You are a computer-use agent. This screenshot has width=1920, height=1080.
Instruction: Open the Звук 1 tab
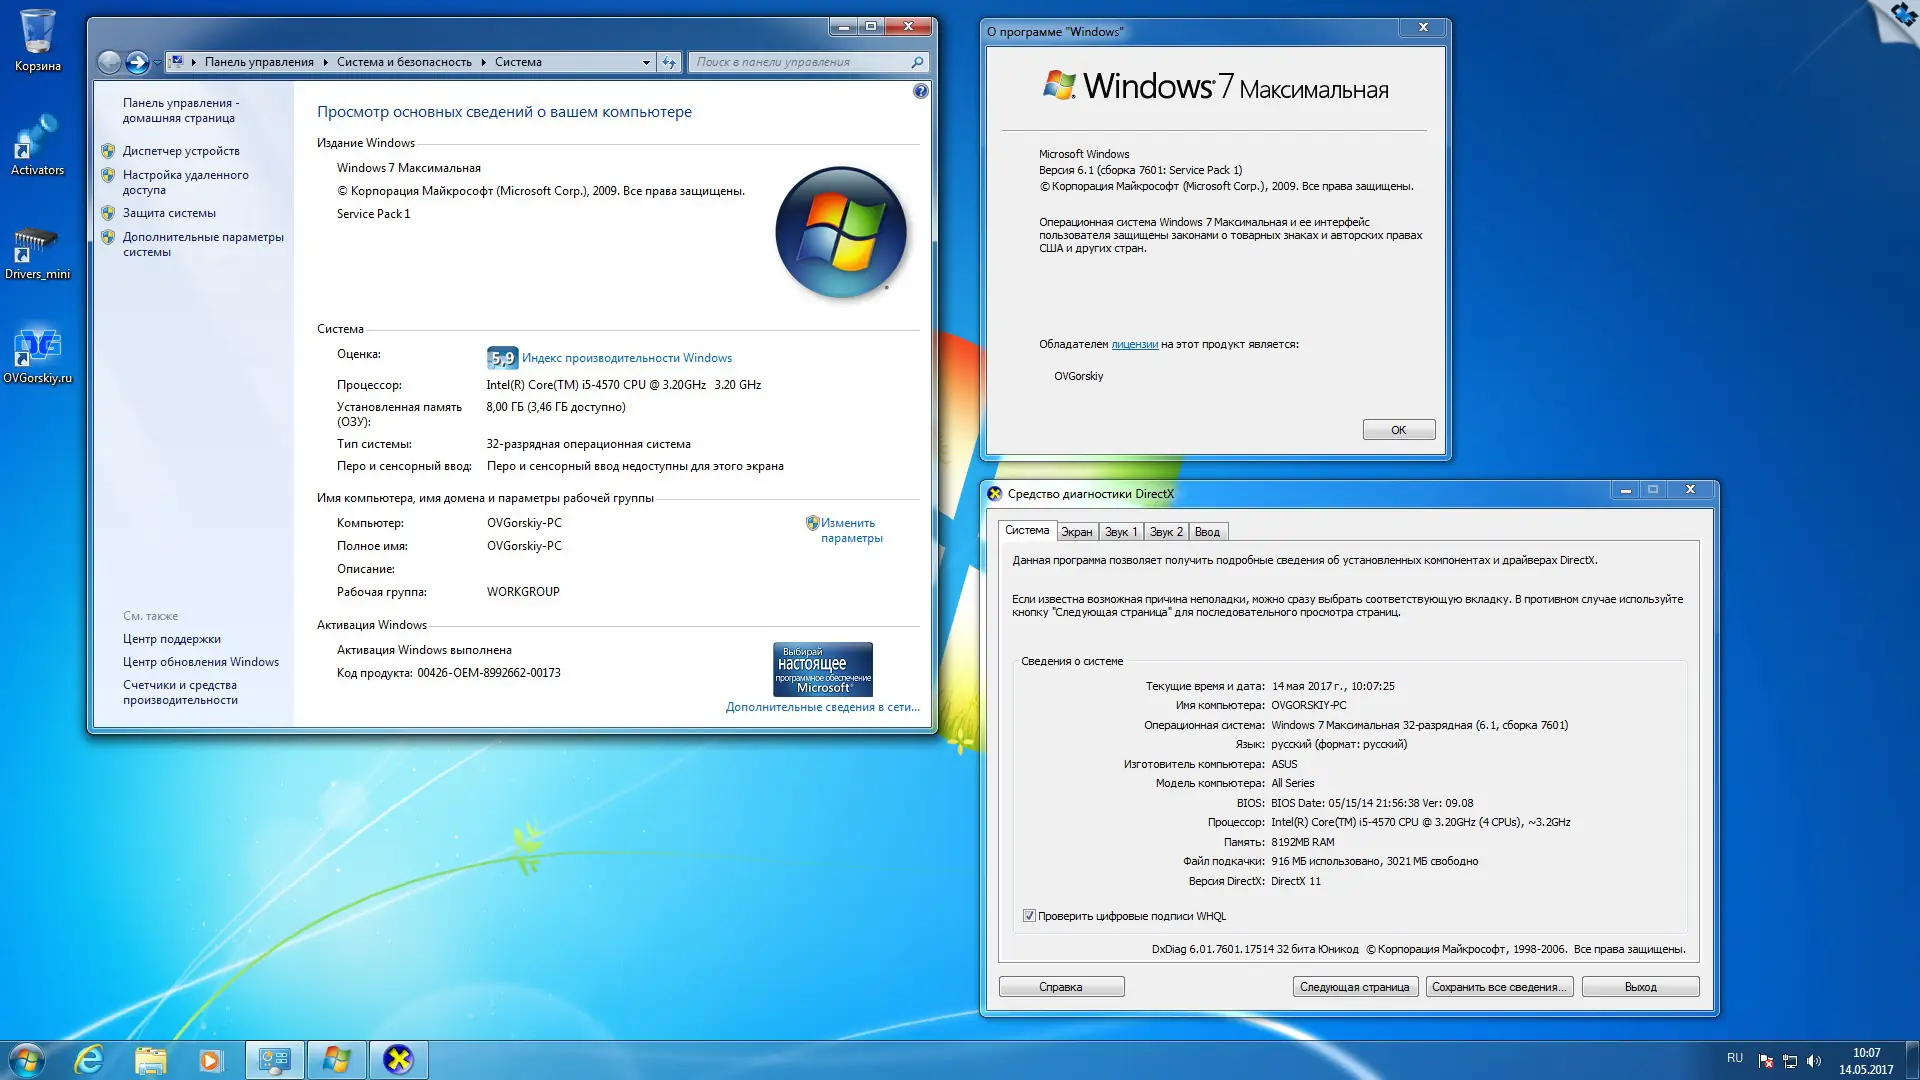(1120, 531)
